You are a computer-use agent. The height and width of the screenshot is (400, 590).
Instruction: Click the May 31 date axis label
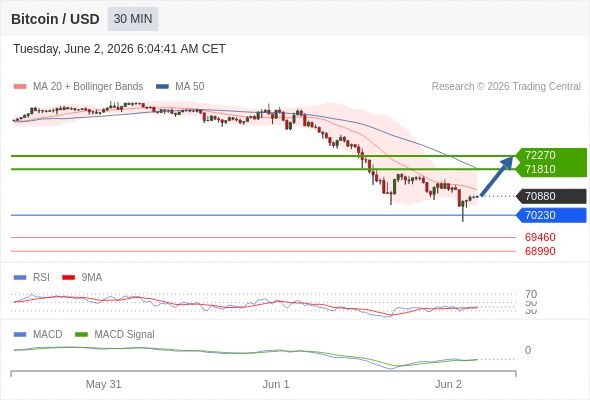click(x=103, y=384)
